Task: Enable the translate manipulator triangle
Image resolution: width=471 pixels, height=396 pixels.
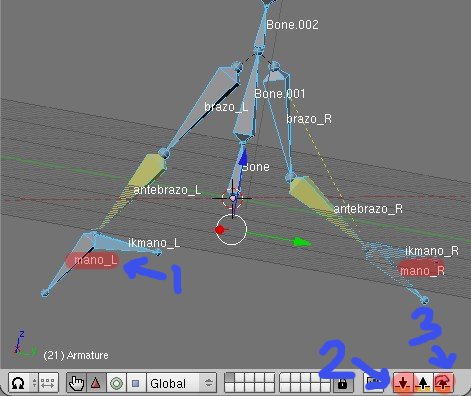Action: click(96, 383)
